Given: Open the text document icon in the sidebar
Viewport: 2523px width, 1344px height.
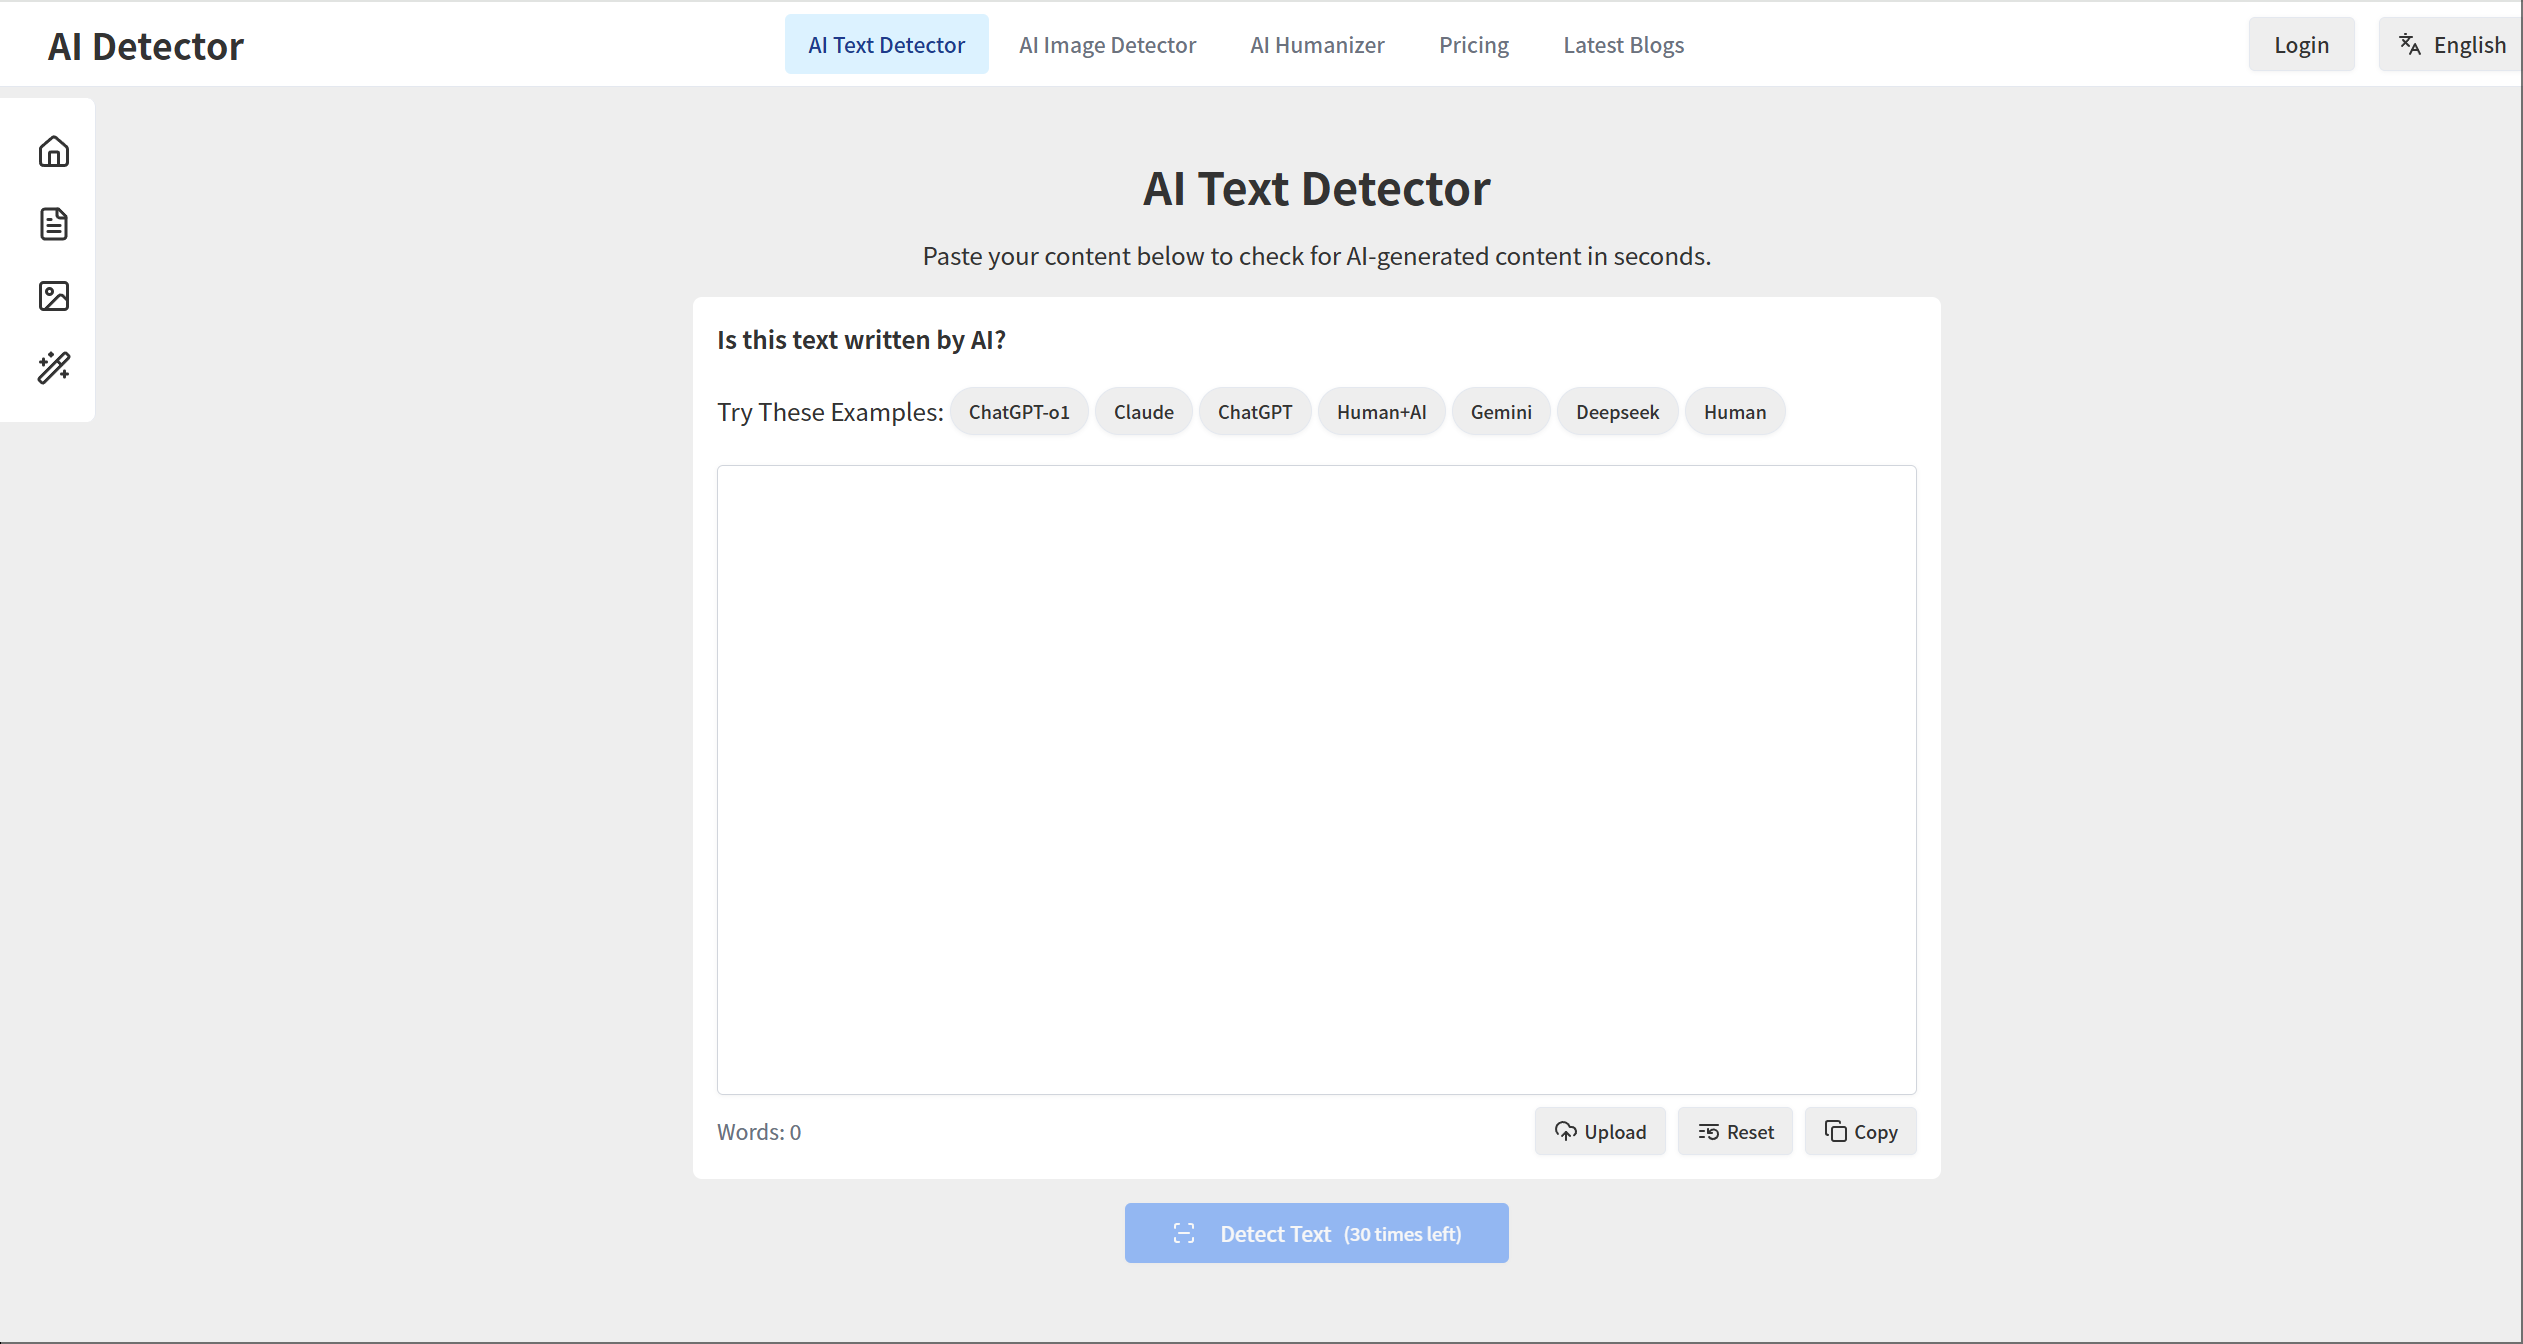Looking at the screenshot, I should coord(54,224).
